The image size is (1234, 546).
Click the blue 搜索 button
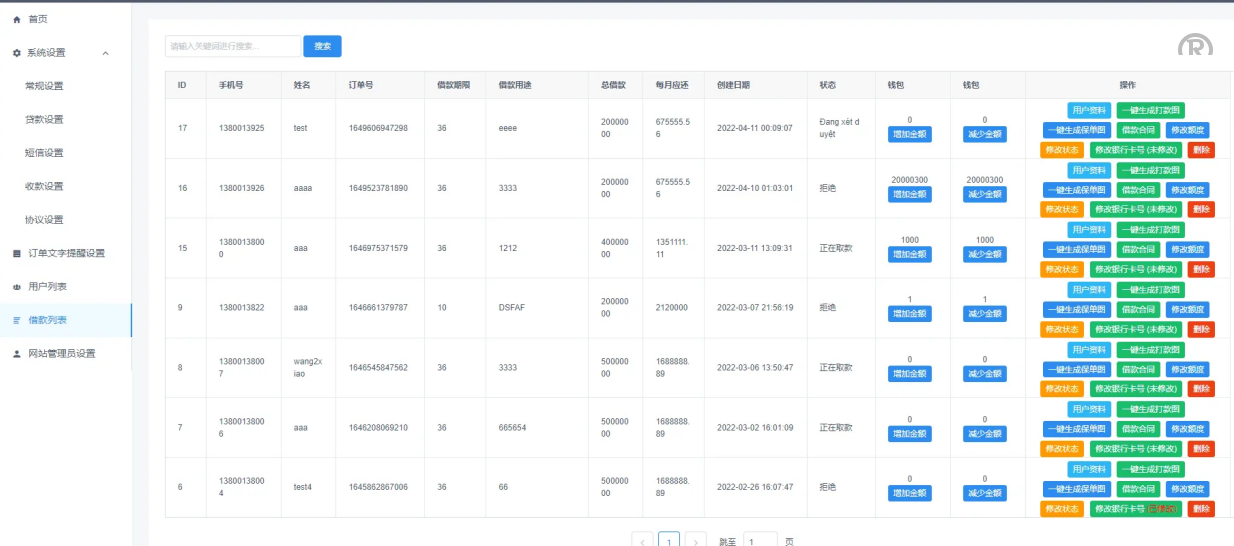[x=322, y=46]
